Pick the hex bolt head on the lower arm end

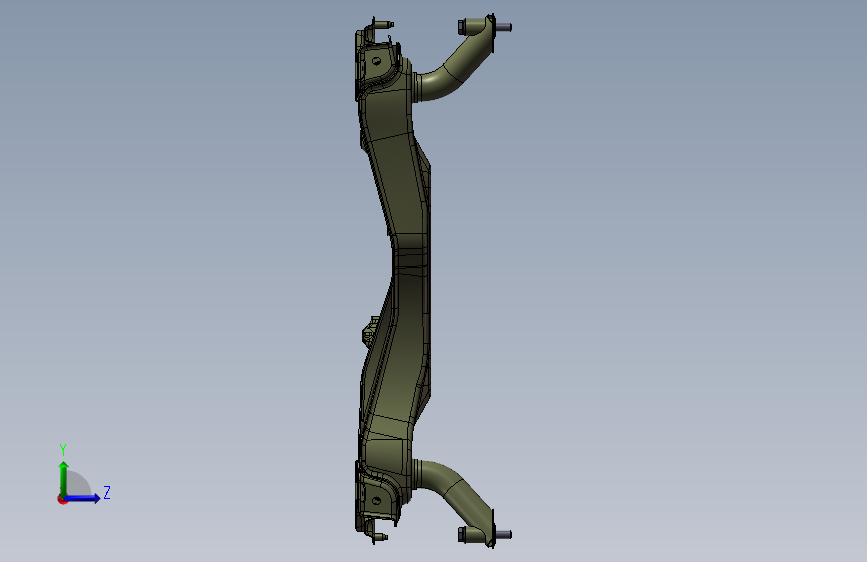[462, 534]
